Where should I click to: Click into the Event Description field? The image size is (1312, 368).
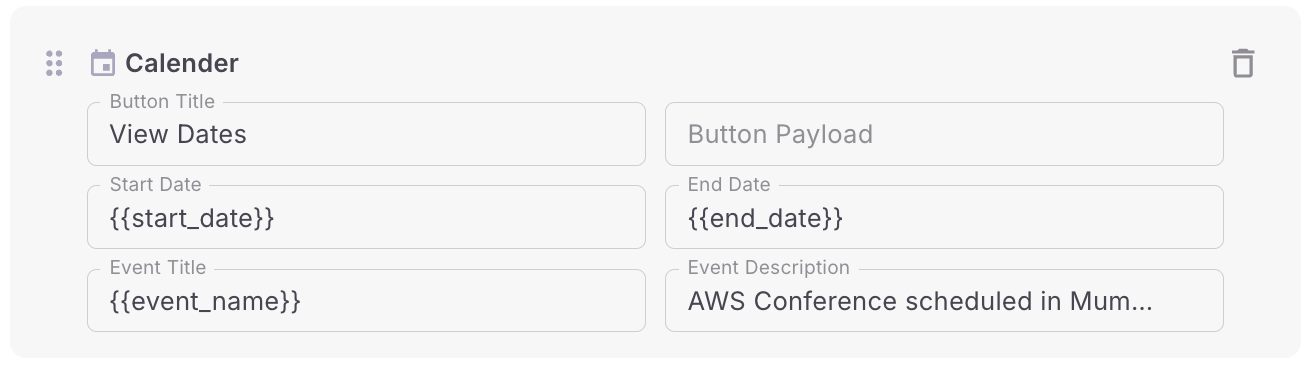(944, 300)
